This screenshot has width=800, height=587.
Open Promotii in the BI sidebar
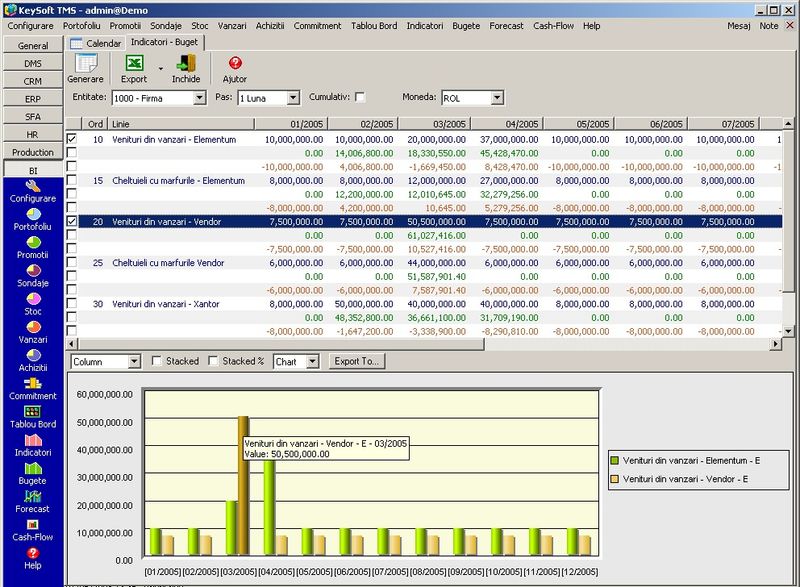33,248
